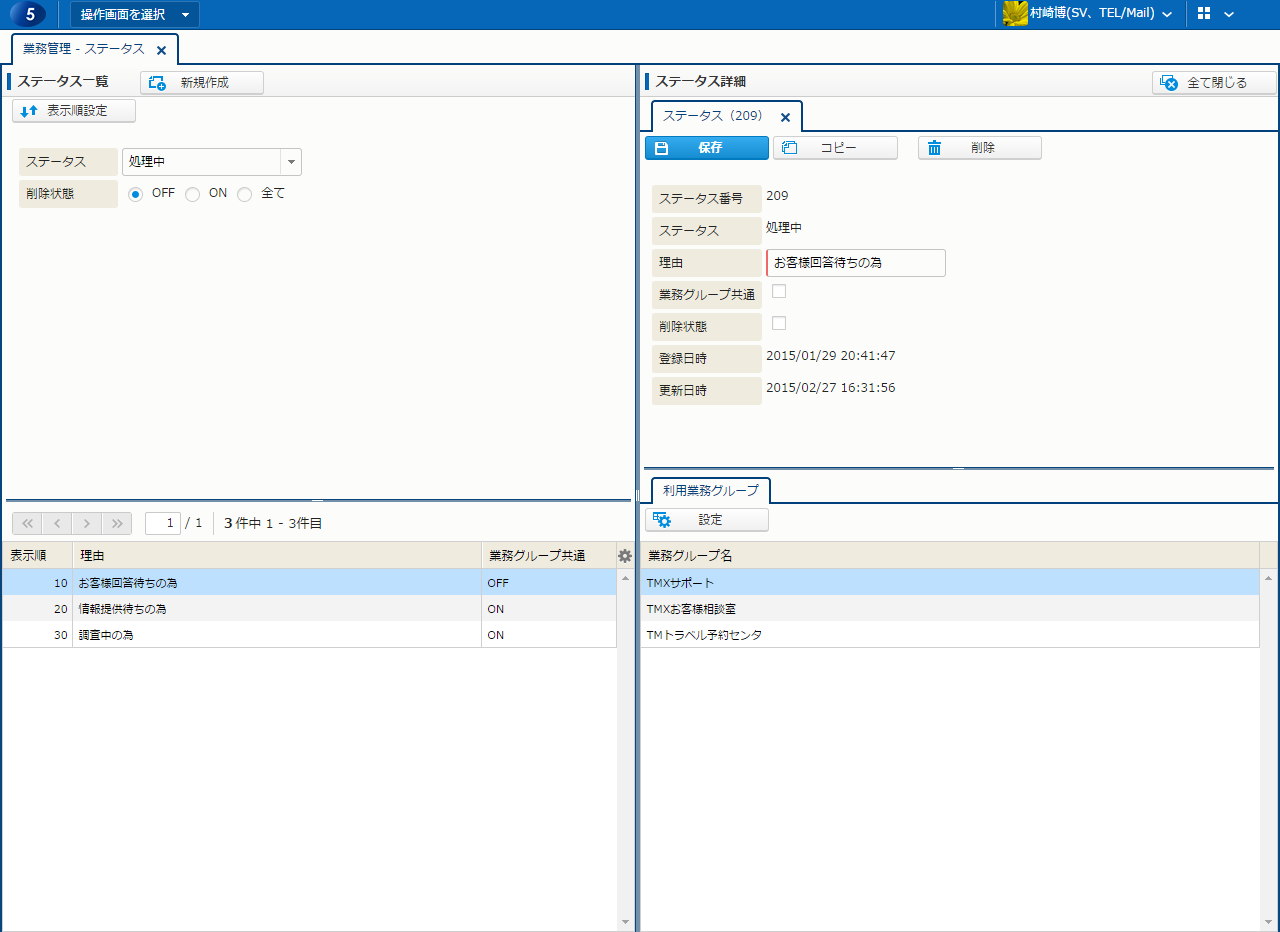Screen dimensions: 1280x932
Task: Click the 新規作成 button
Action: pyautogui.click(x=202, y=83)
